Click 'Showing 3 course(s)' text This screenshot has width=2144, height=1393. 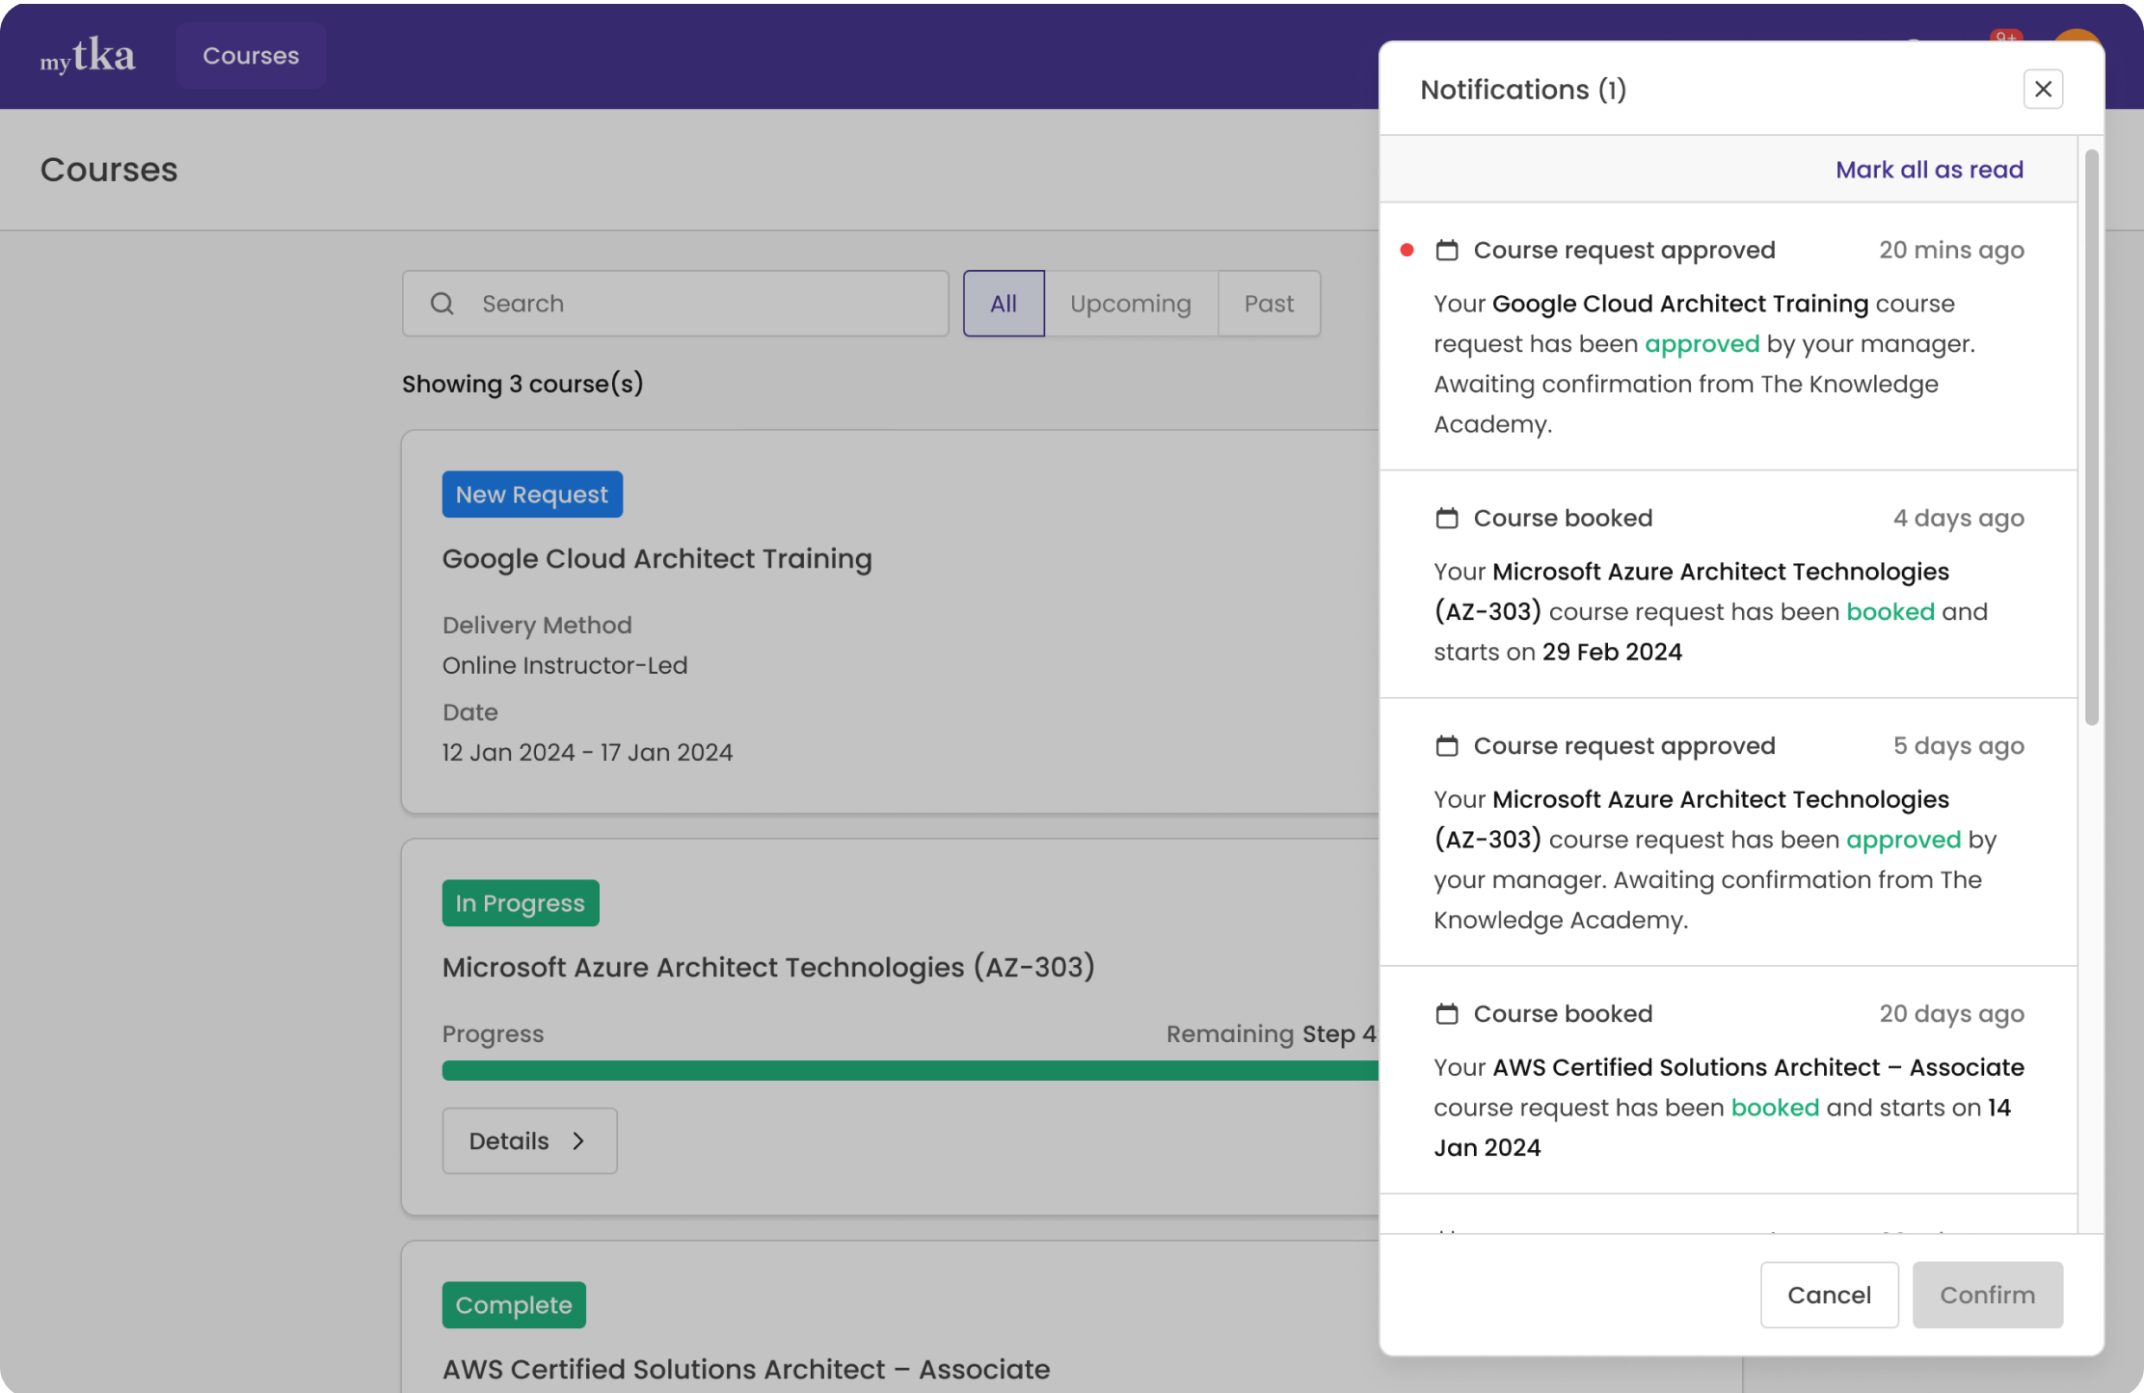click(522, 384)
